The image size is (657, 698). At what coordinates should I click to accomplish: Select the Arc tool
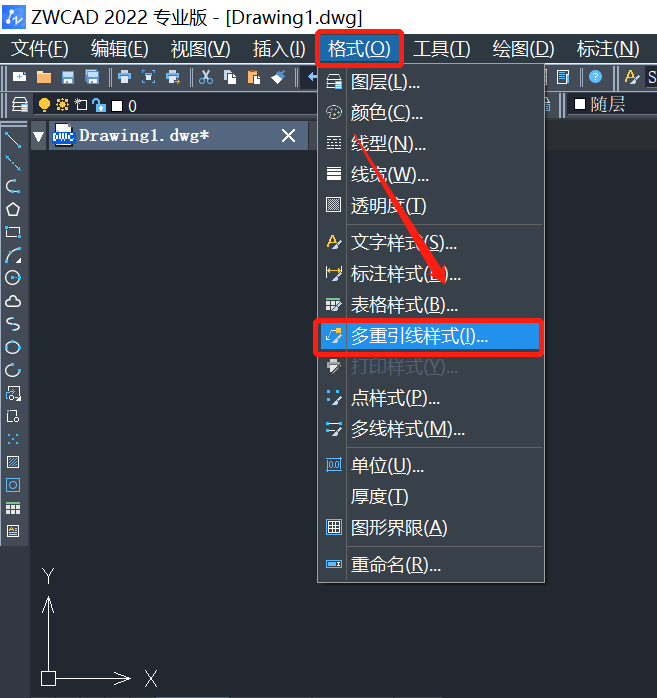coord(13,255)
